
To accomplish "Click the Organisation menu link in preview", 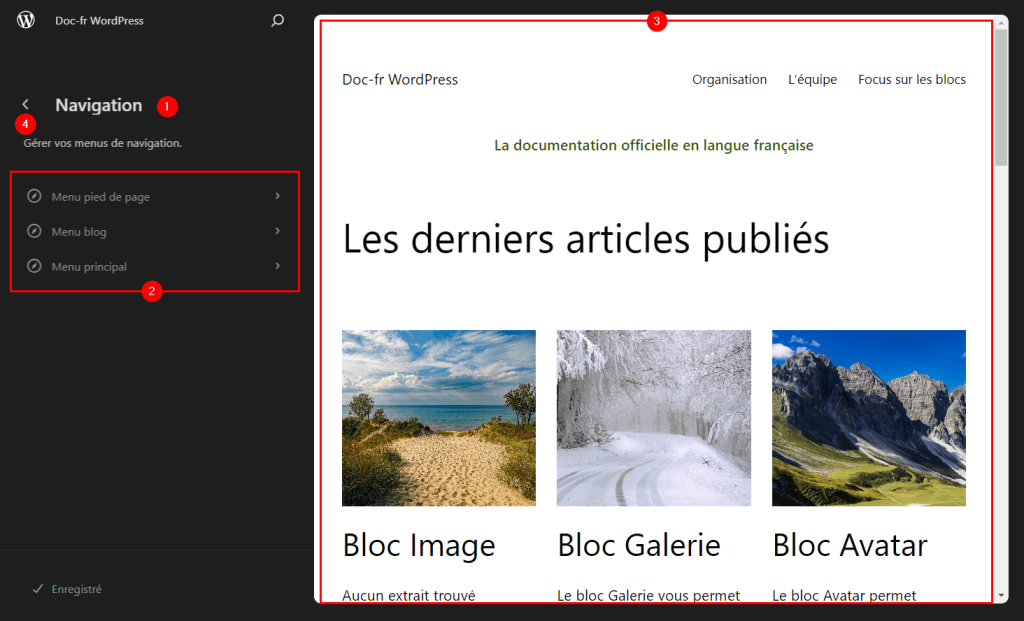I will coord(729,80).
